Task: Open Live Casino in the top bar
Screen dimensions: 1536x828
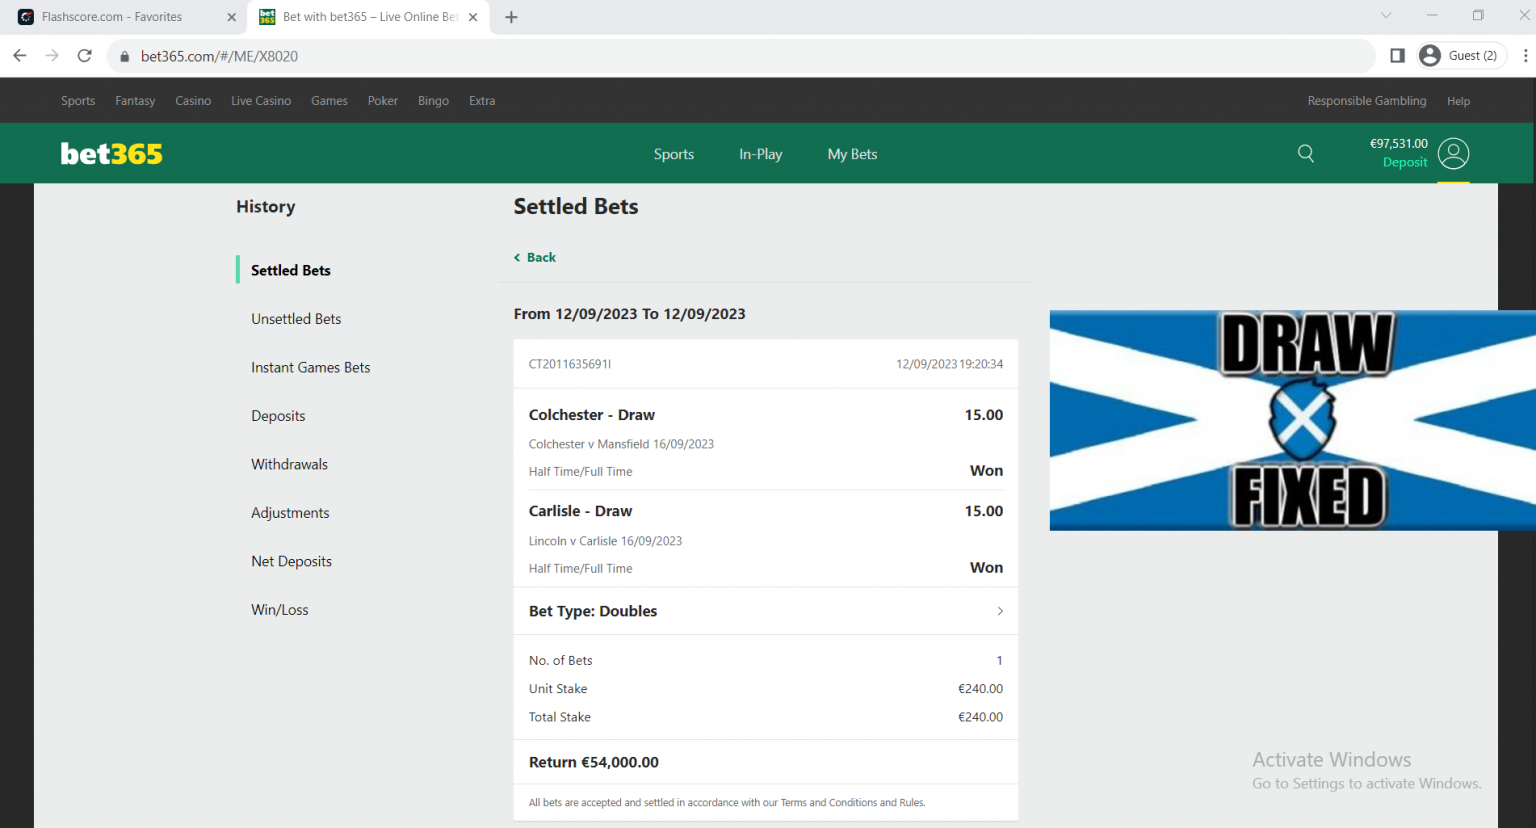Action: [261, 101]
